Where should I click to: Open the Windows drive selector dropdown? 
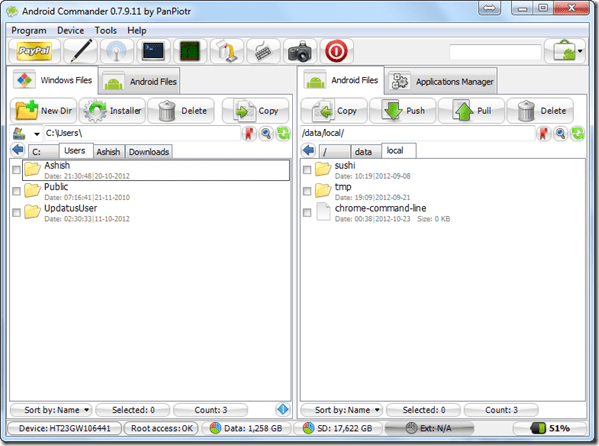37,134
